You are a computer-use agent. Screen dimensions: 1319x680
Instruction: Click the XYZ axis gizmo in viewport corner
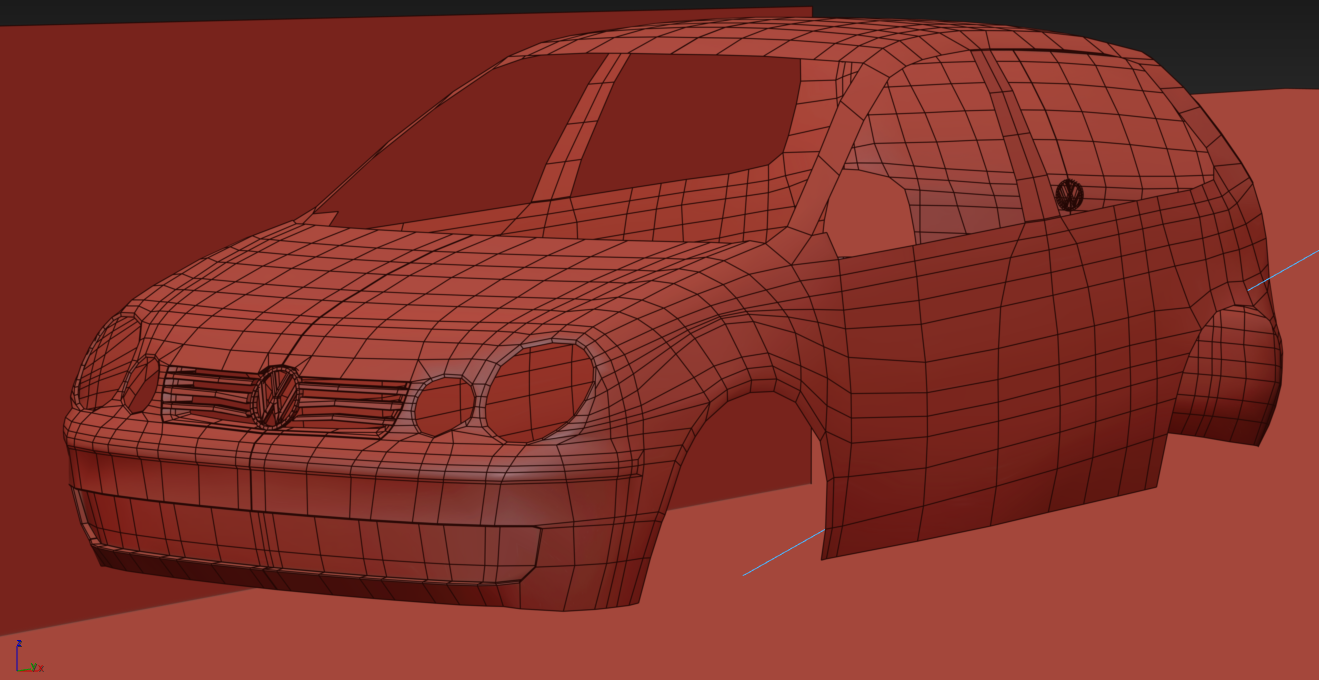(28, 657)
